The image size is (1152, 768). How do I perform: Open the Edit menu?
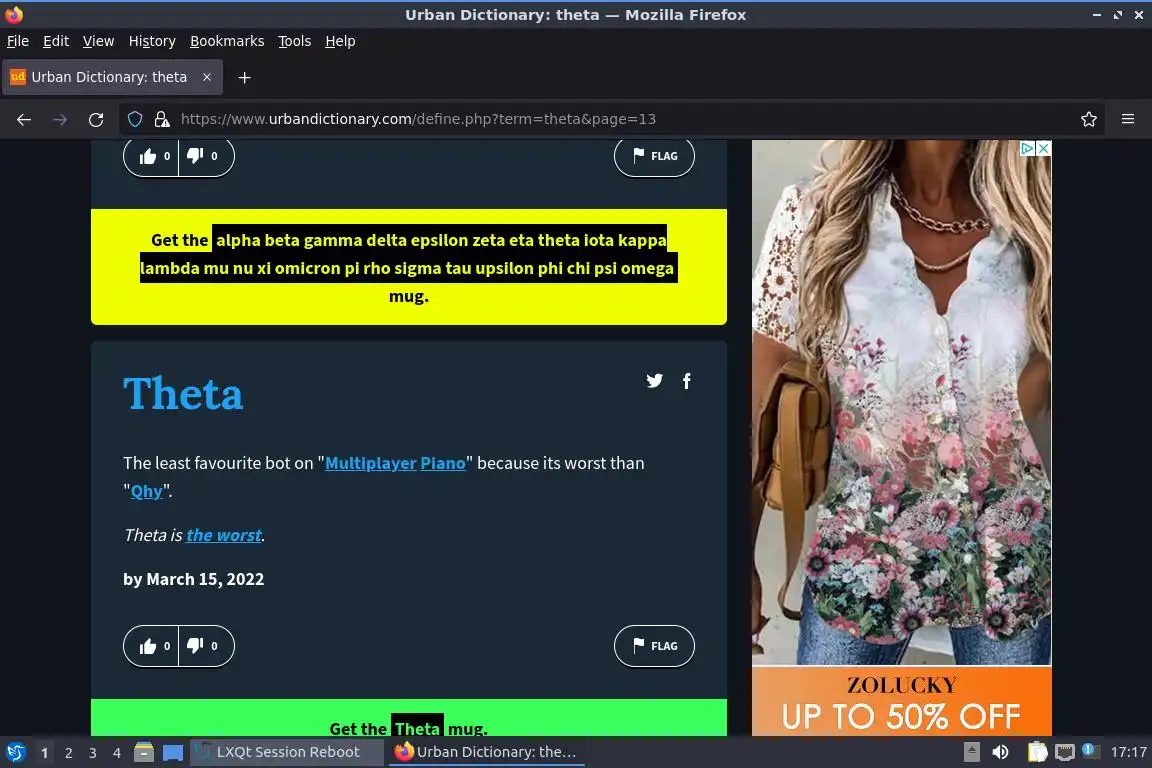coord(56,41)
